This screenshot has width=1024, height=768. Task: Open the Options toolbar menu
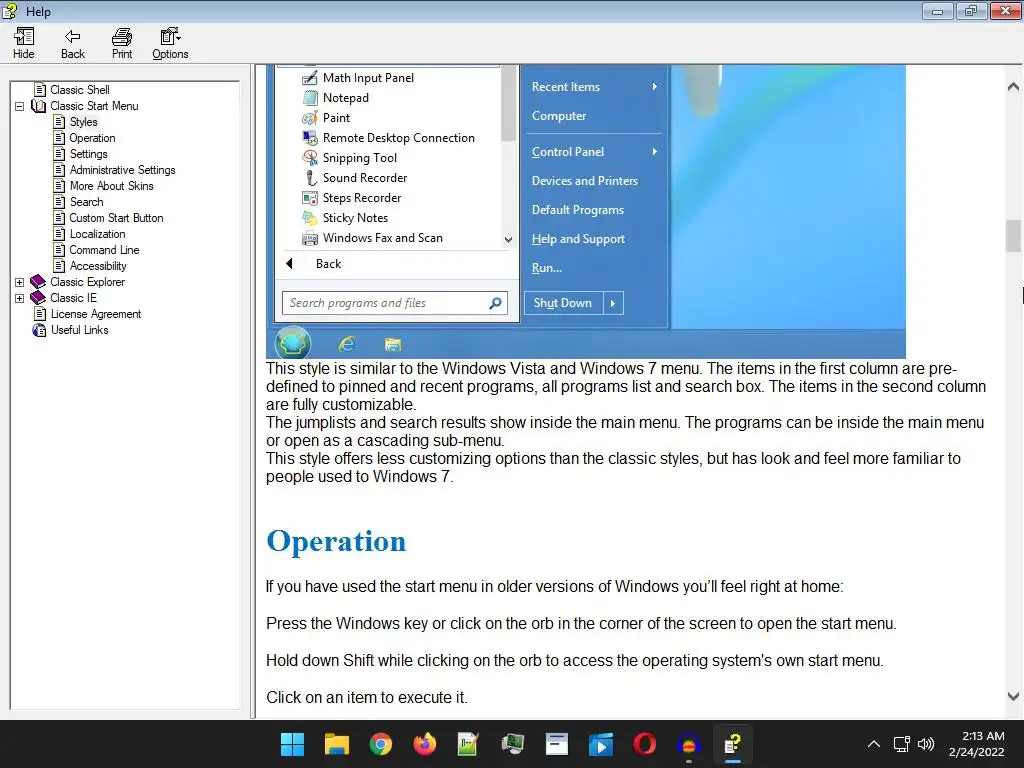[x=170, y=44]
